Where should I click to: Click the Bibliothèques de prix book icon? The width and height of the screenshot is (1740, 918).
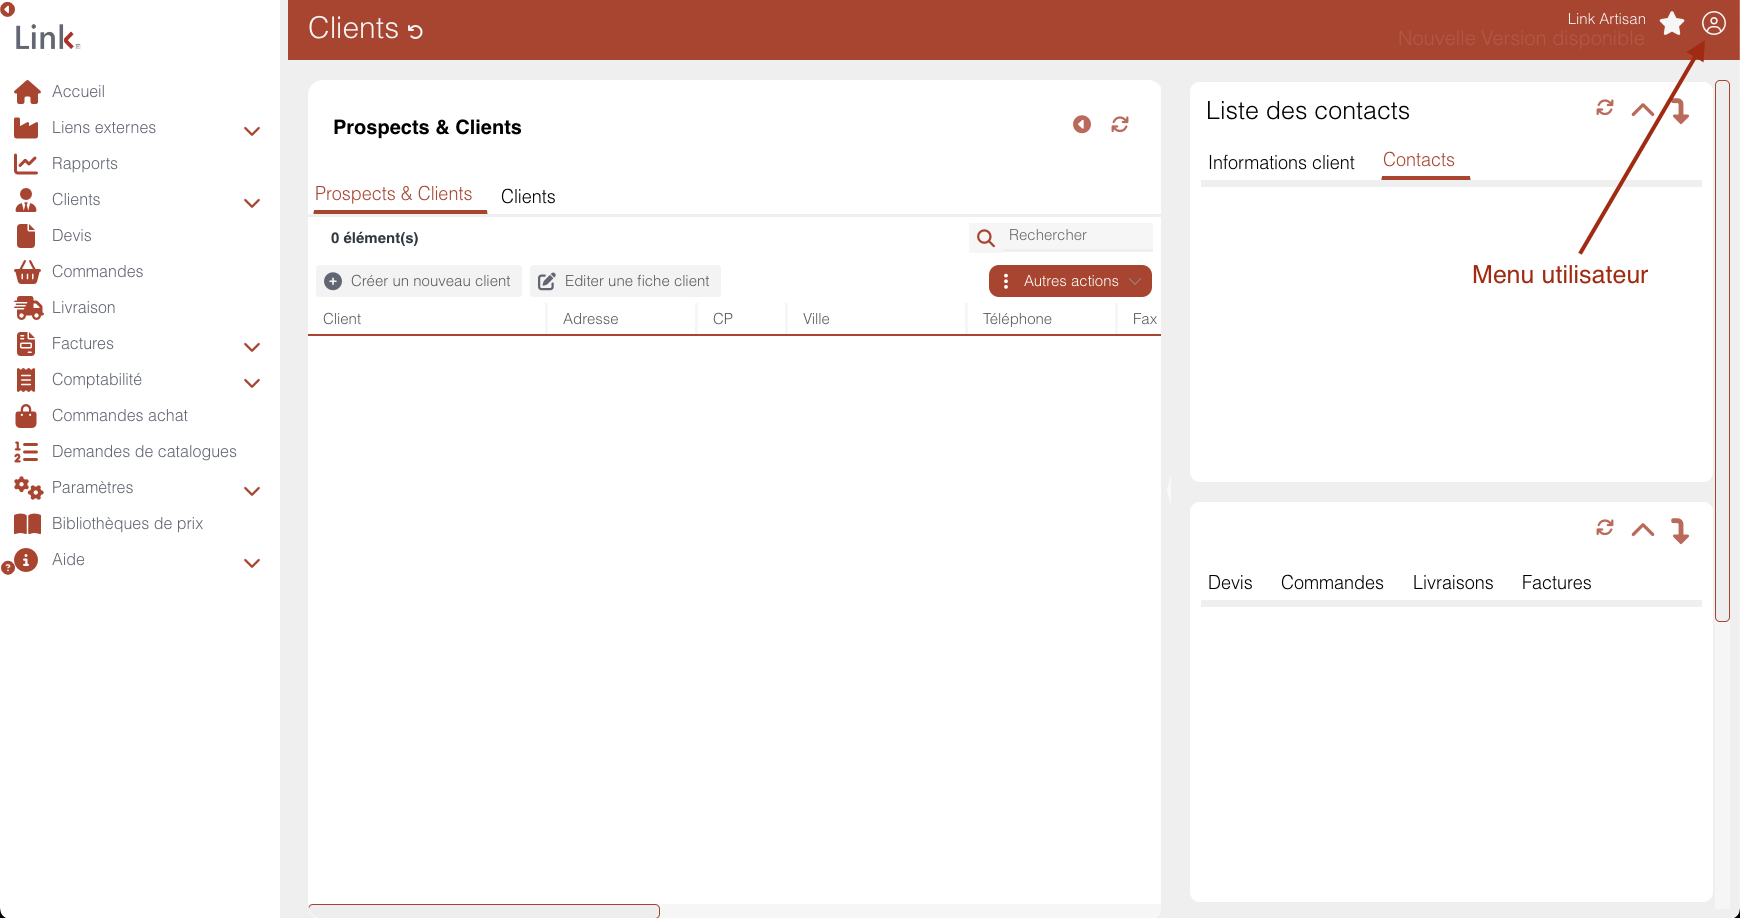click(x=27, y=524)
